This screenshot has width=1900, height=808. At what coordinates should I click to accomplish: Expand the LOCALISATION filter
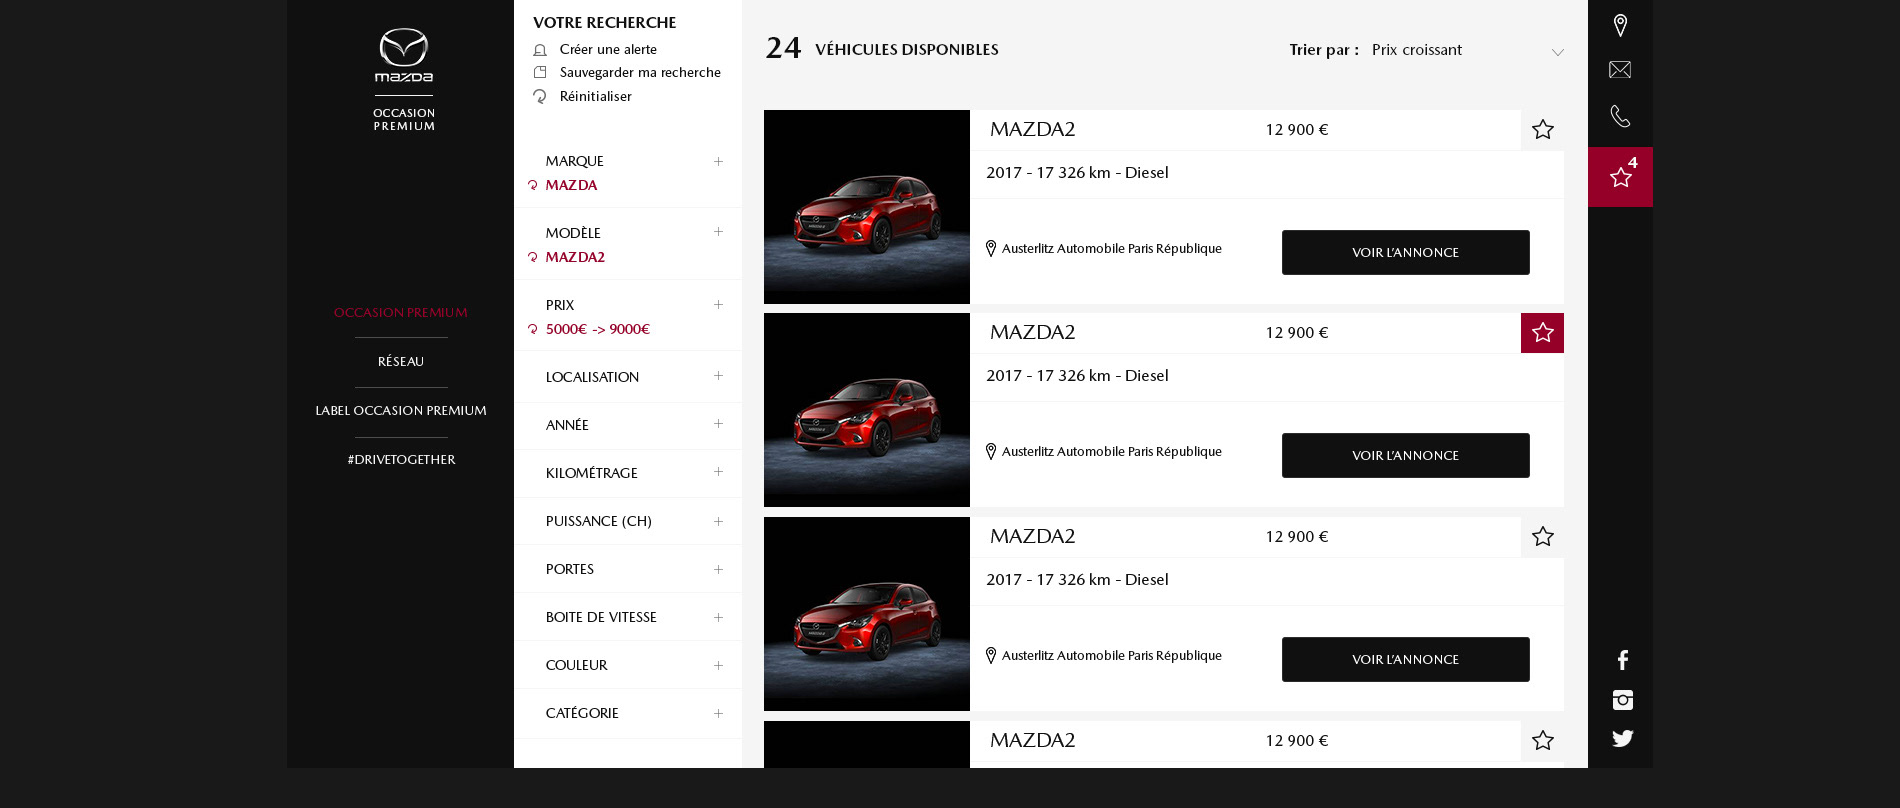click(x=718, y=376)
